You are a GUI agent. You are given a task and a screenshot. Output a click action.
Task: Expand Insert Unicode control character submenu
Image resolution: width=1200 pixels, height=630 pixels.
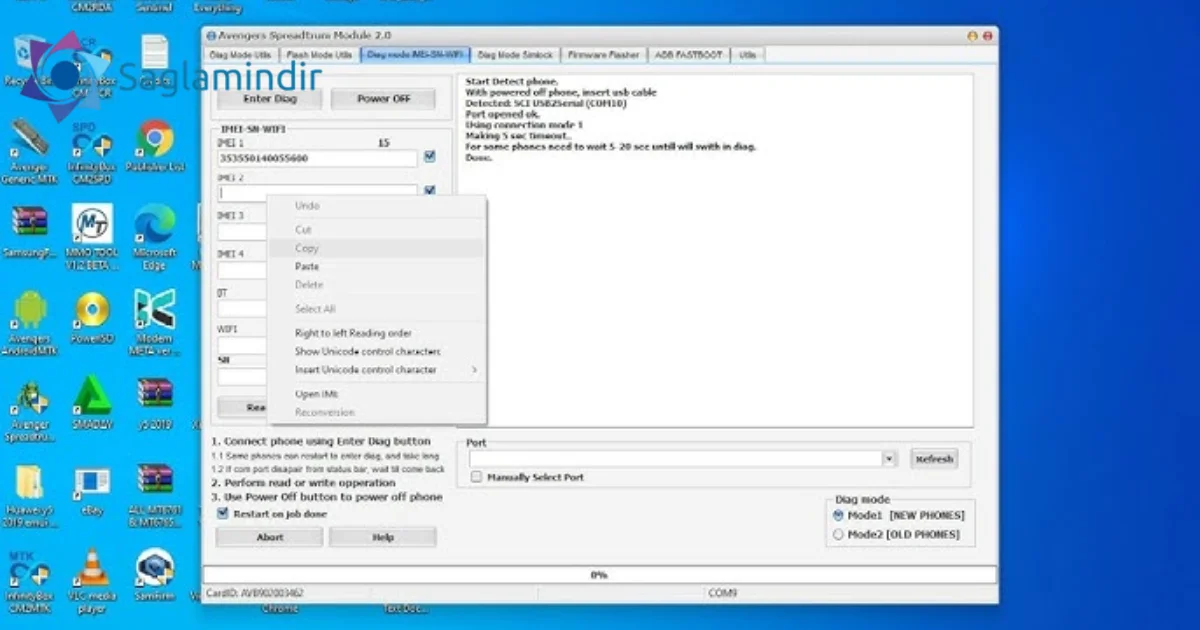tap(377, 370)
